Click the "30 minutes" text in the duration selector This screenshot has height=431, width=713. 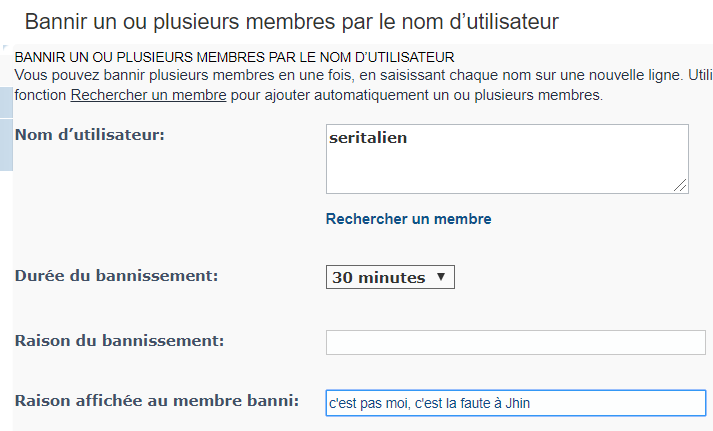point(378,278)
